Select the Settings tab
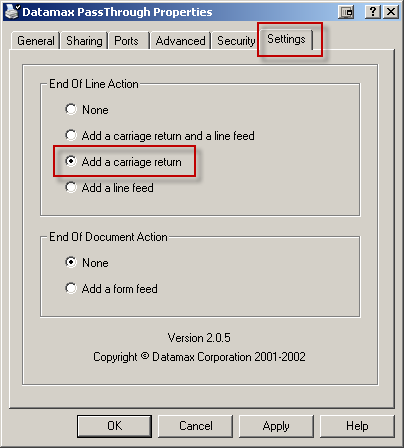The width and height of the screenshot is (404, 448). [286, 39]
